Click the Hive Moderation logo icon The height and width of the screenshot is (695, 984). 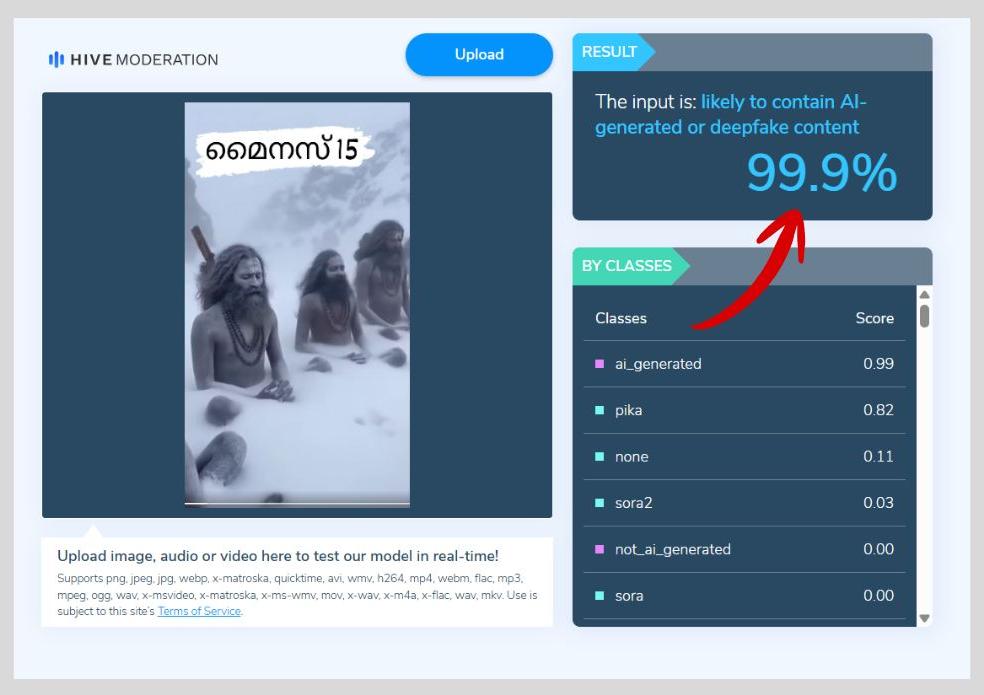click(x=56, y=60)
